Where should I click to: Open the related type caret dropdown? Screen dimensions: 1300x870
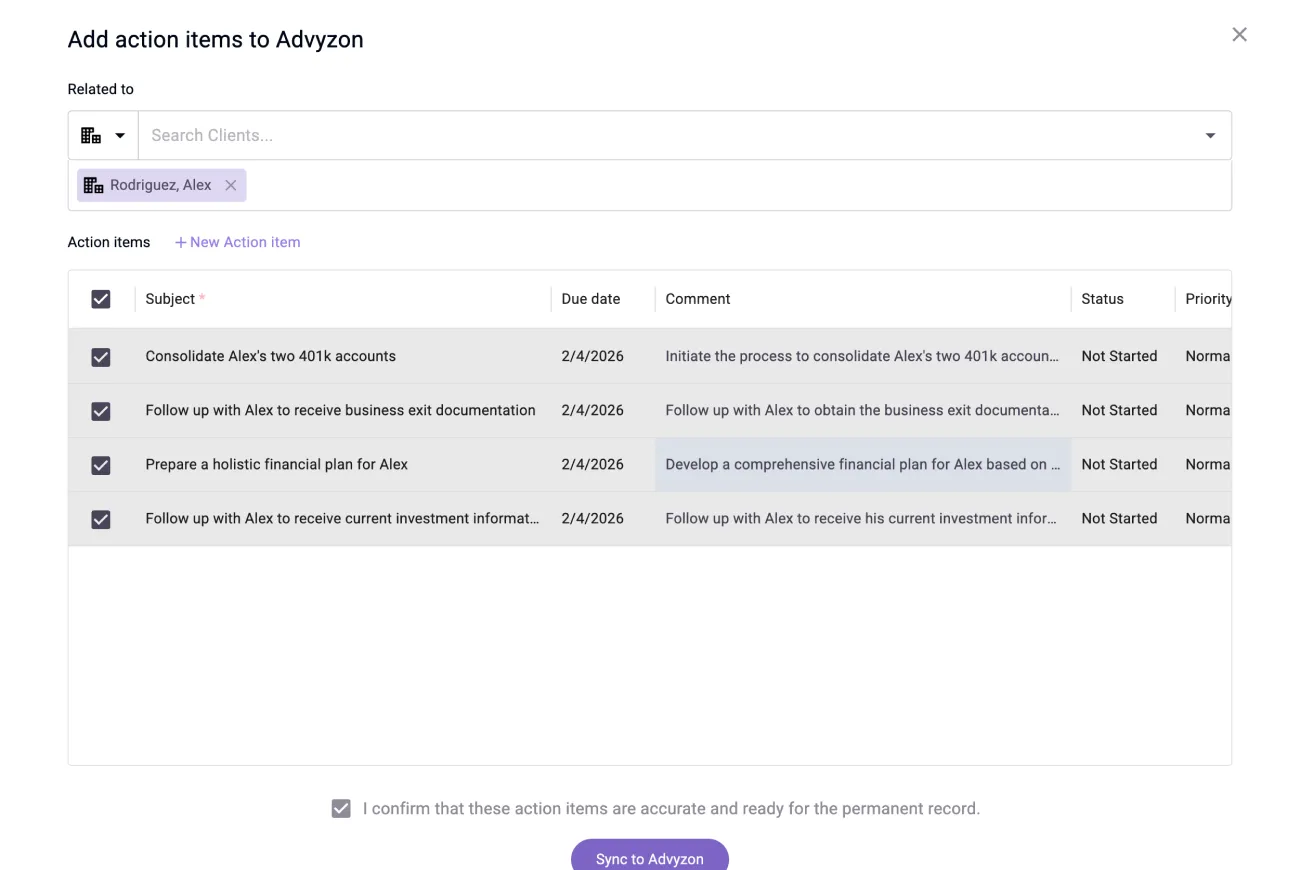click(x=120, y=135)
